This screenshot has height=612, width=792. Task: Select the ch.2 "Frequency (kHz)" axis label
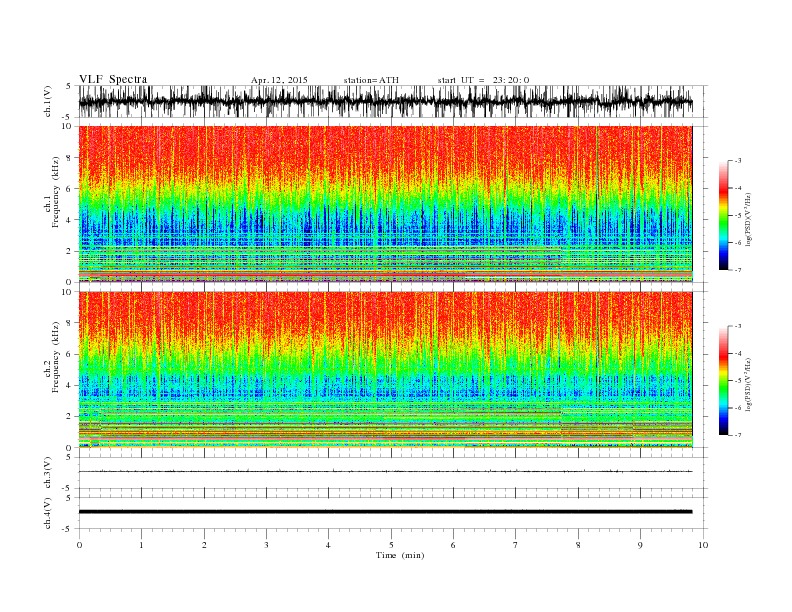coord(56,357)
